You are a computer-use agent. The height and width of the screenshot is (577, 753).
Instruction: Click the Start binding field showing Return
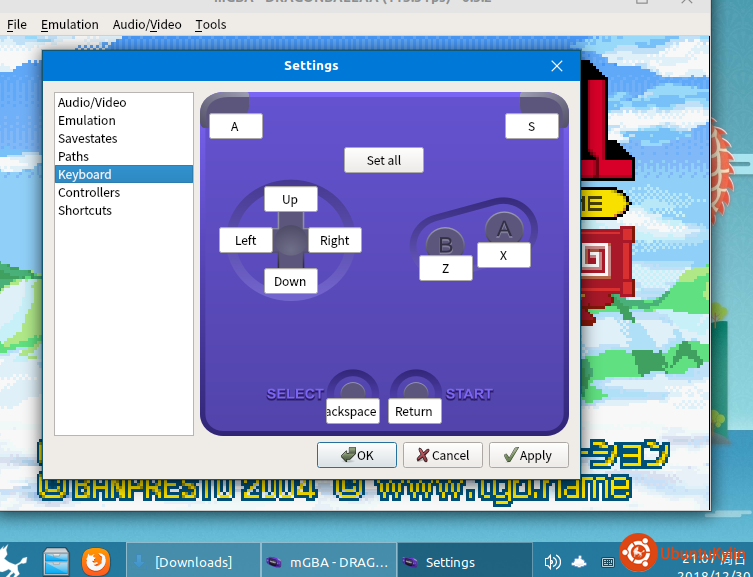pos(414,411)
